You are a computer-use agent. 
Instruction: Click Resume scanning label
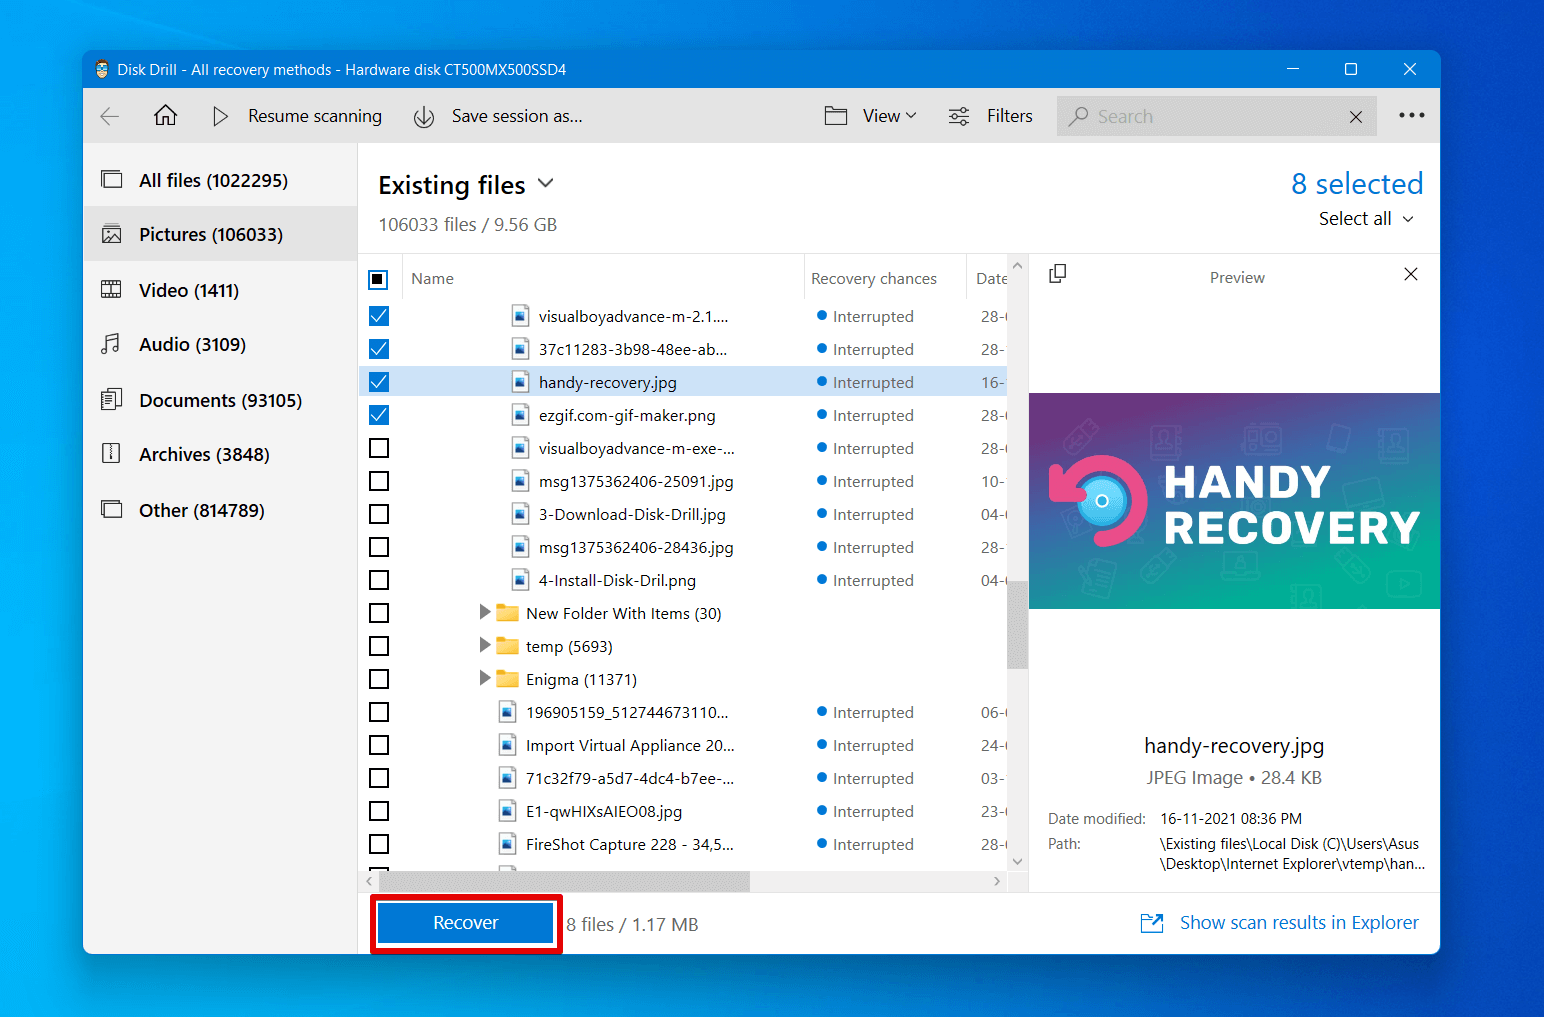coord(315,116)
